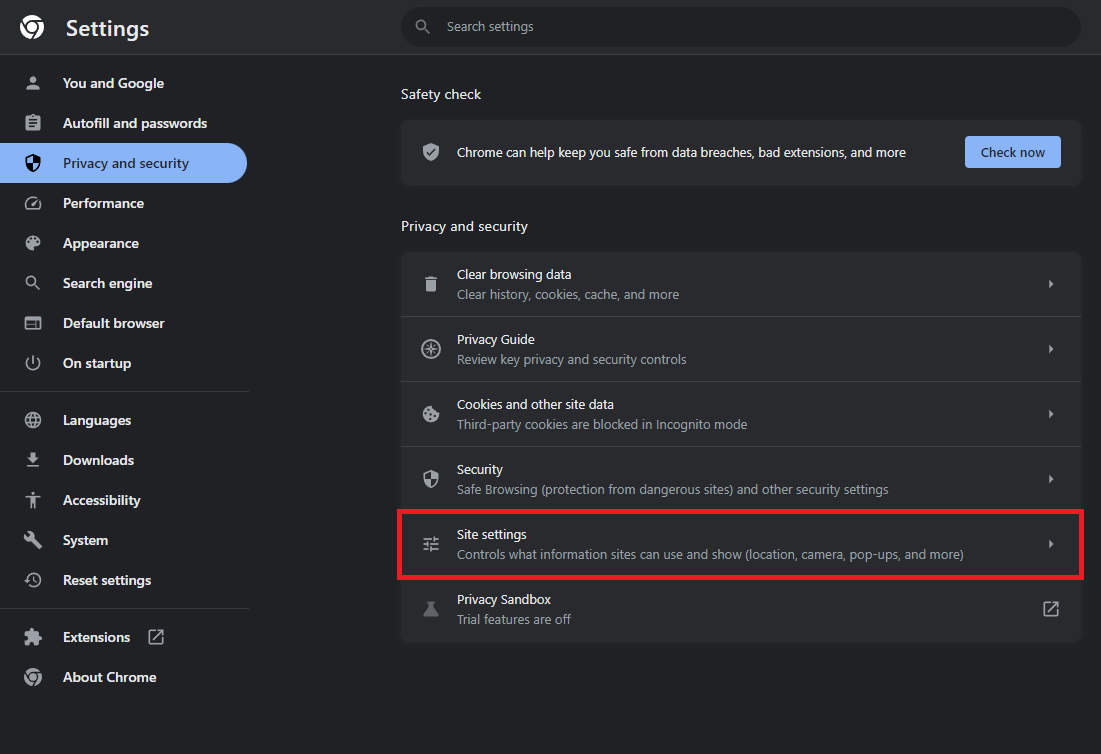Click the history clock icon for Reset settings
Viewport: 1101px width, 754px height.
32,580
